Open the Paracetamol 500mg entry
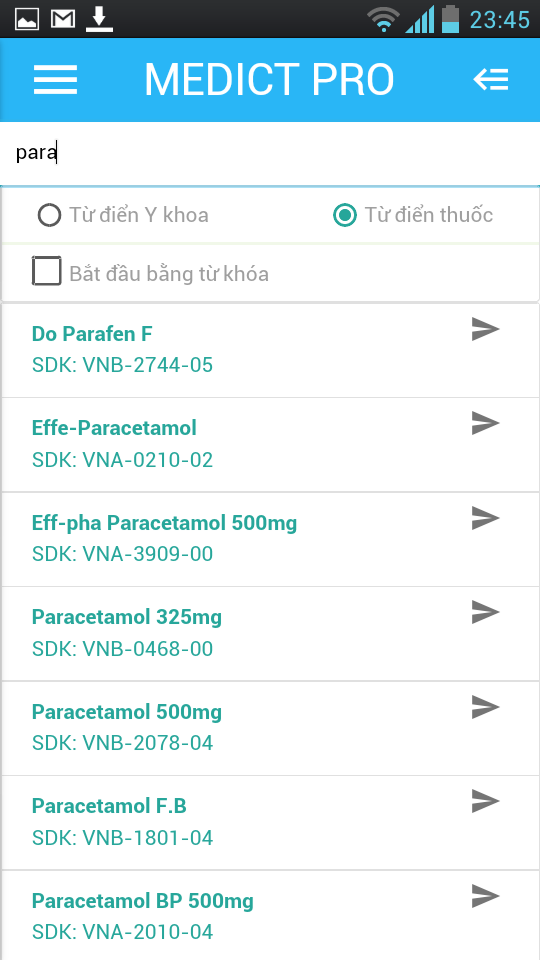This screenshot has width=540, height=960. 270,728
